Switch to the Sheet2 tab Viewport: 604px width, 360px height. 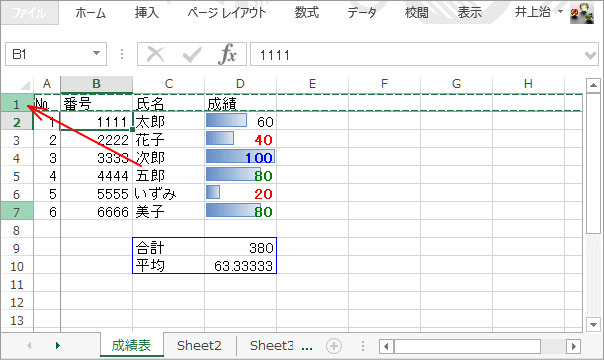[x=199, y=345]
